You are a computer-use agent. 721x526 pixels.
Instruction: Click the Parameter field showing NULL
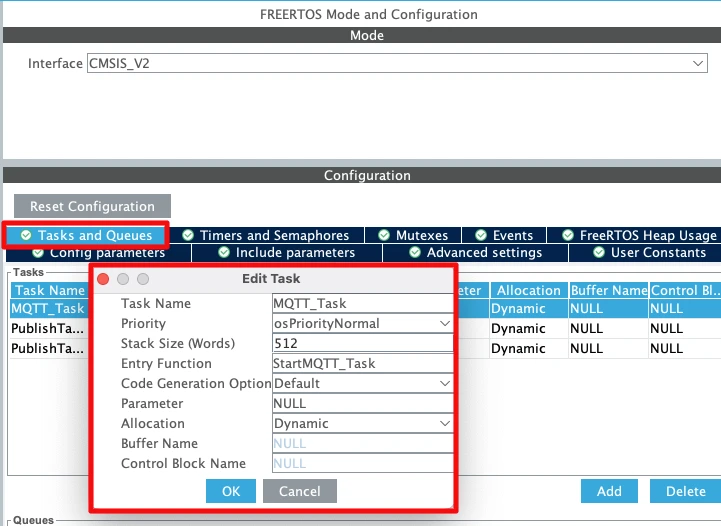[362, 403]
